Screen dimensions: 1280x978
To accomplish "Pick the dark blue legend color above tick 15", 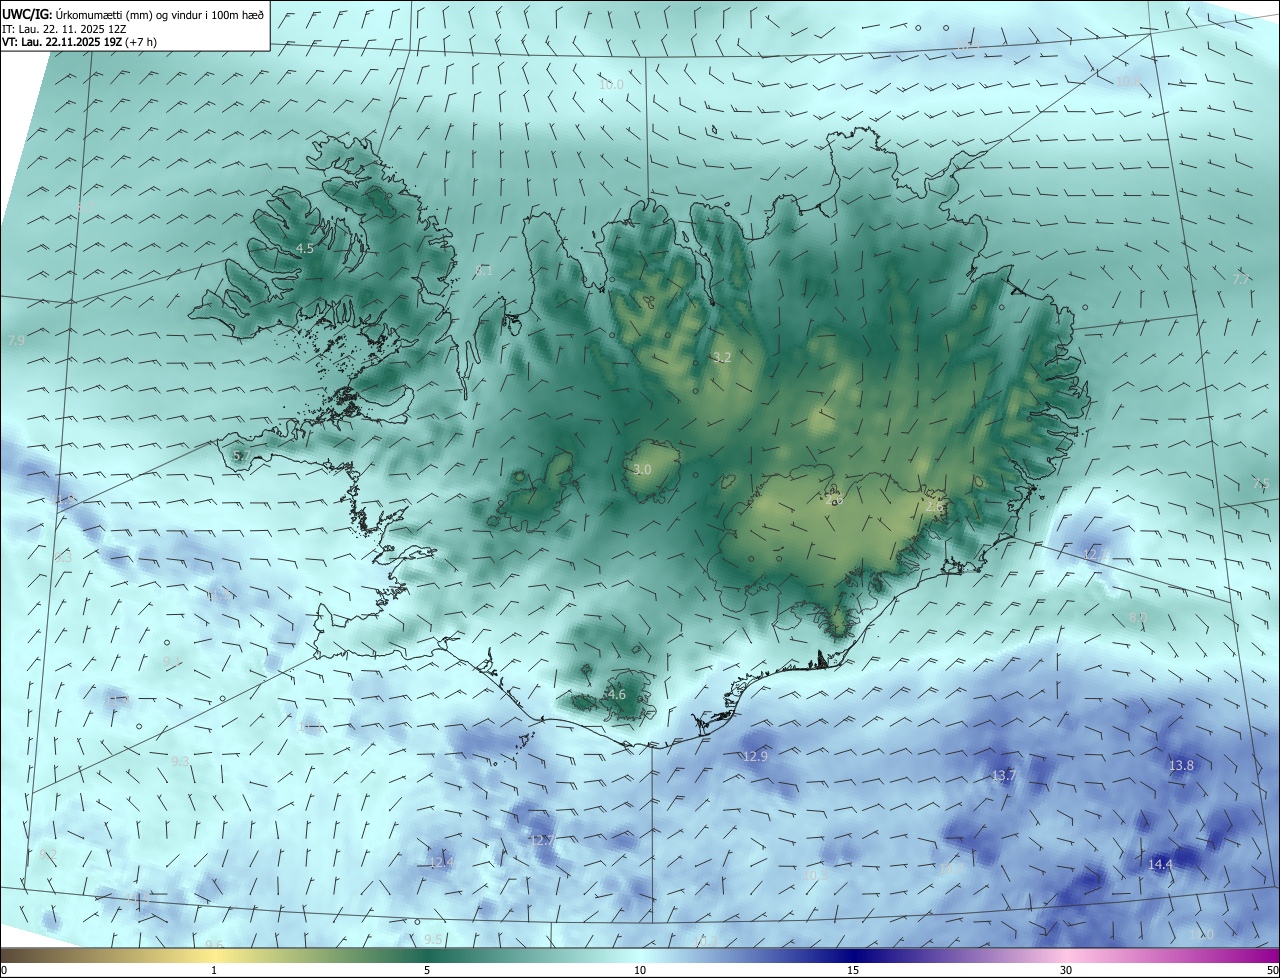I will (853, 956).
